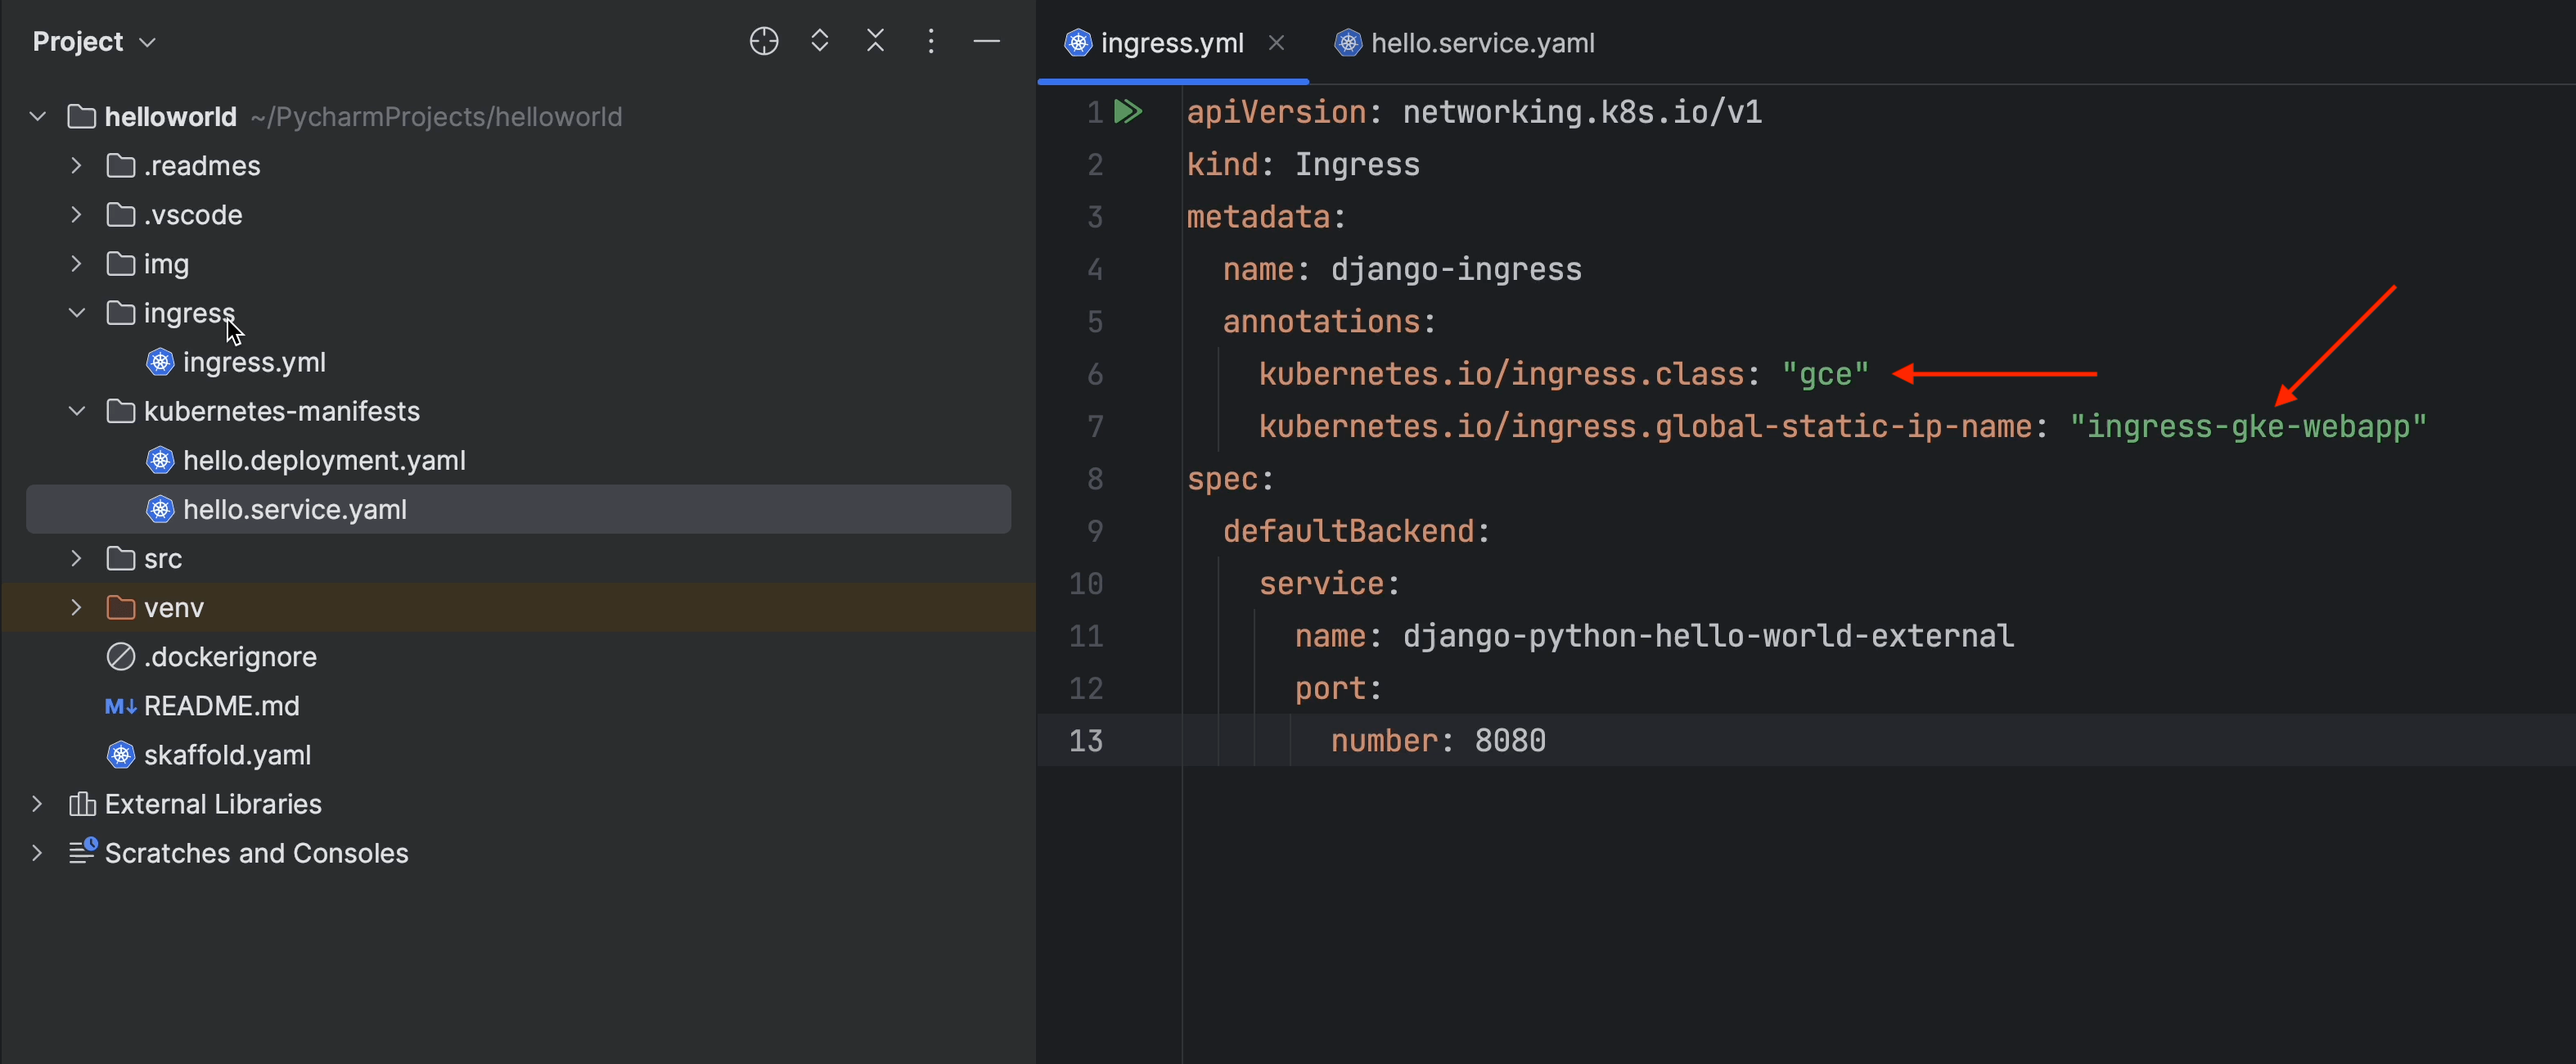Click the Select Opened File crosshair icon
The width and height of the screenshot is (2576, 1064).
click(764, 41)
